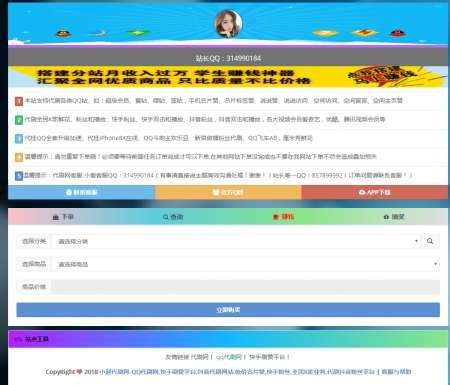Click notice row with blue badge 3
Viewport: 450px width, 385px height.
(x=228, y=138)
